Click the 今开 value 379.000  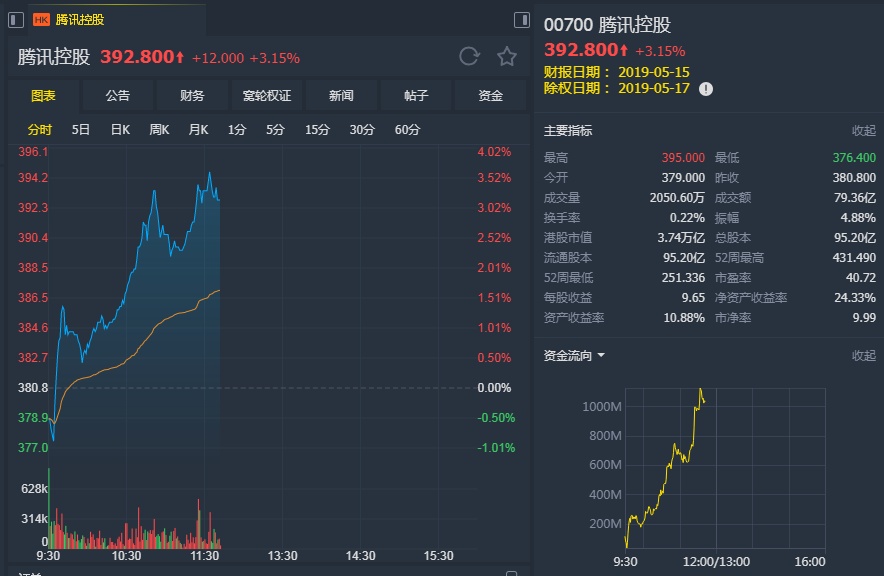click(683, 178)
